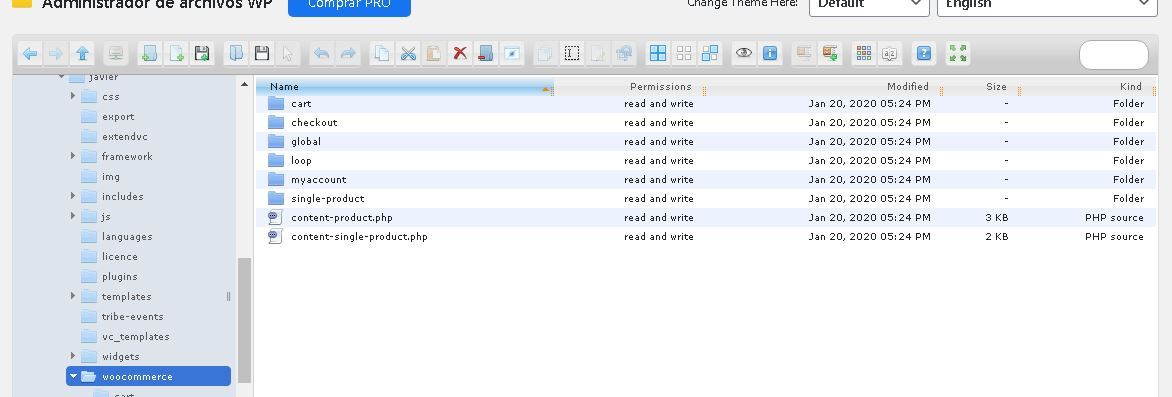
Task: Select the languages folder in tree
Action: [127, 236]
